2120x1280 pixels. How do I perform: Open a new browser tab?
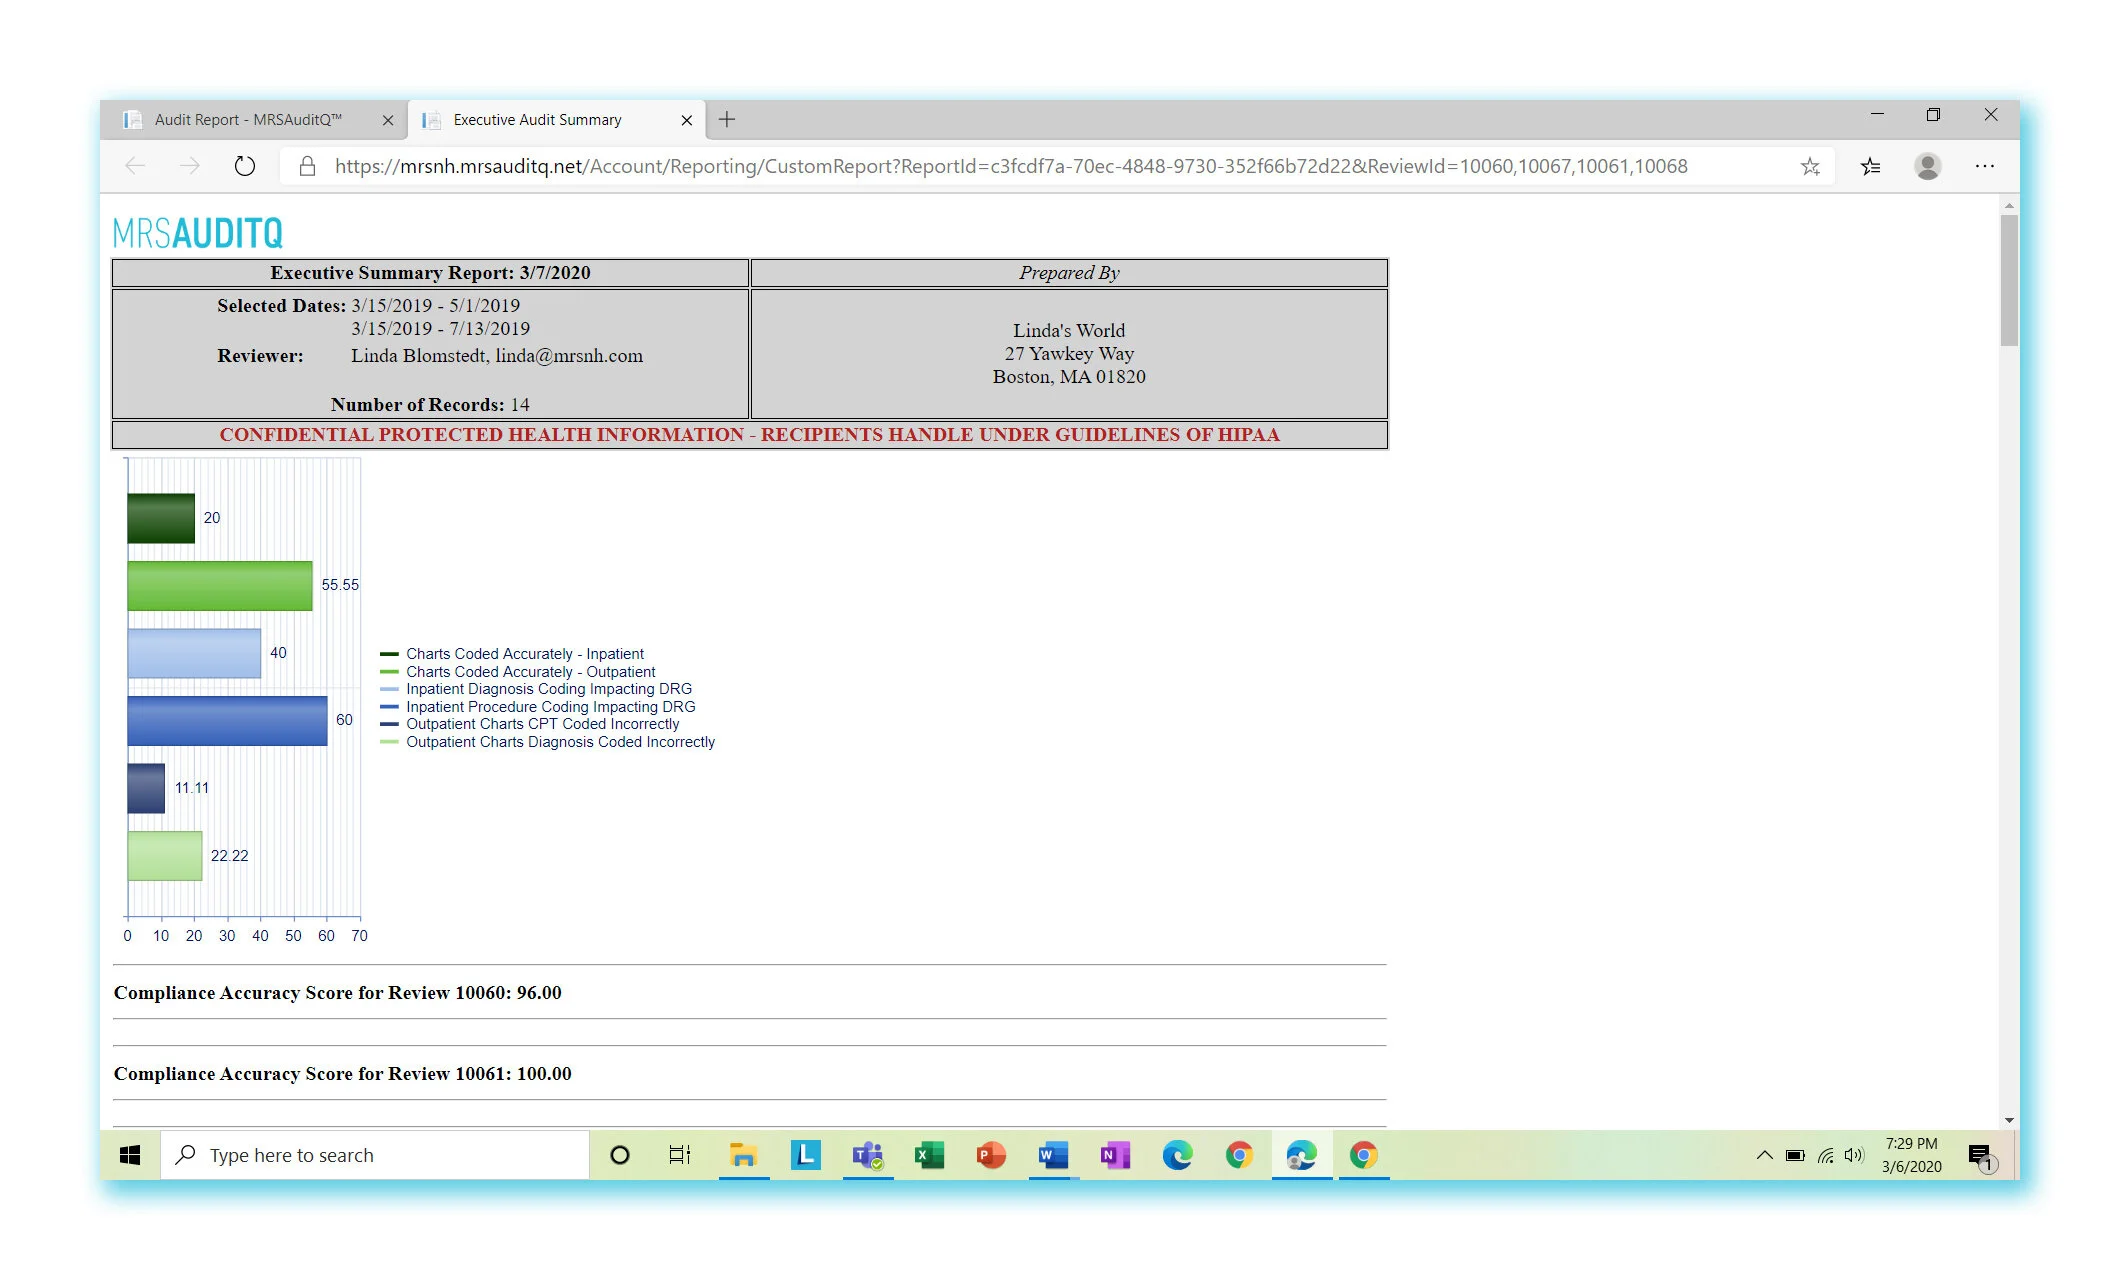pos(727,119)
